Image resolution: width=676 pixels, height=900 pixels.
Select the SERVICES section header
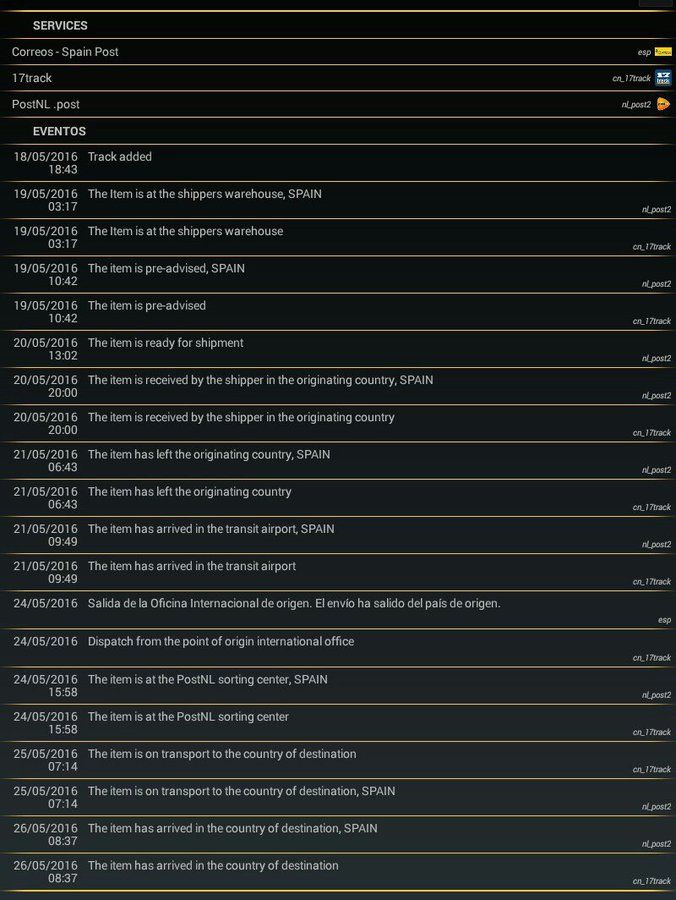click(x=60, y=25)
